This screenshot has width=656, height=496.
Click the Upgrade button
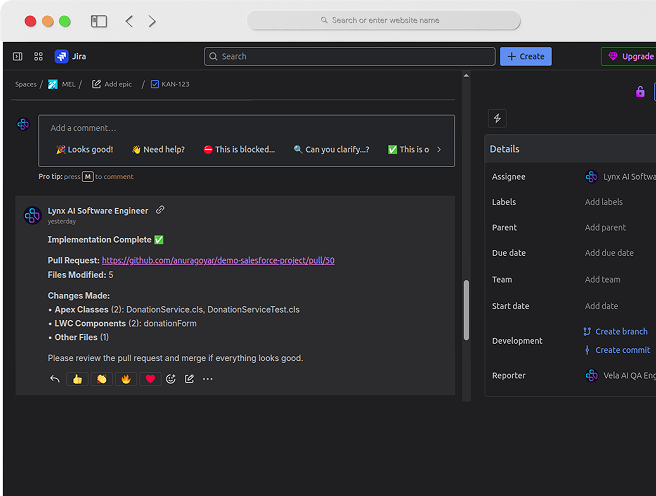click(630, 56)
